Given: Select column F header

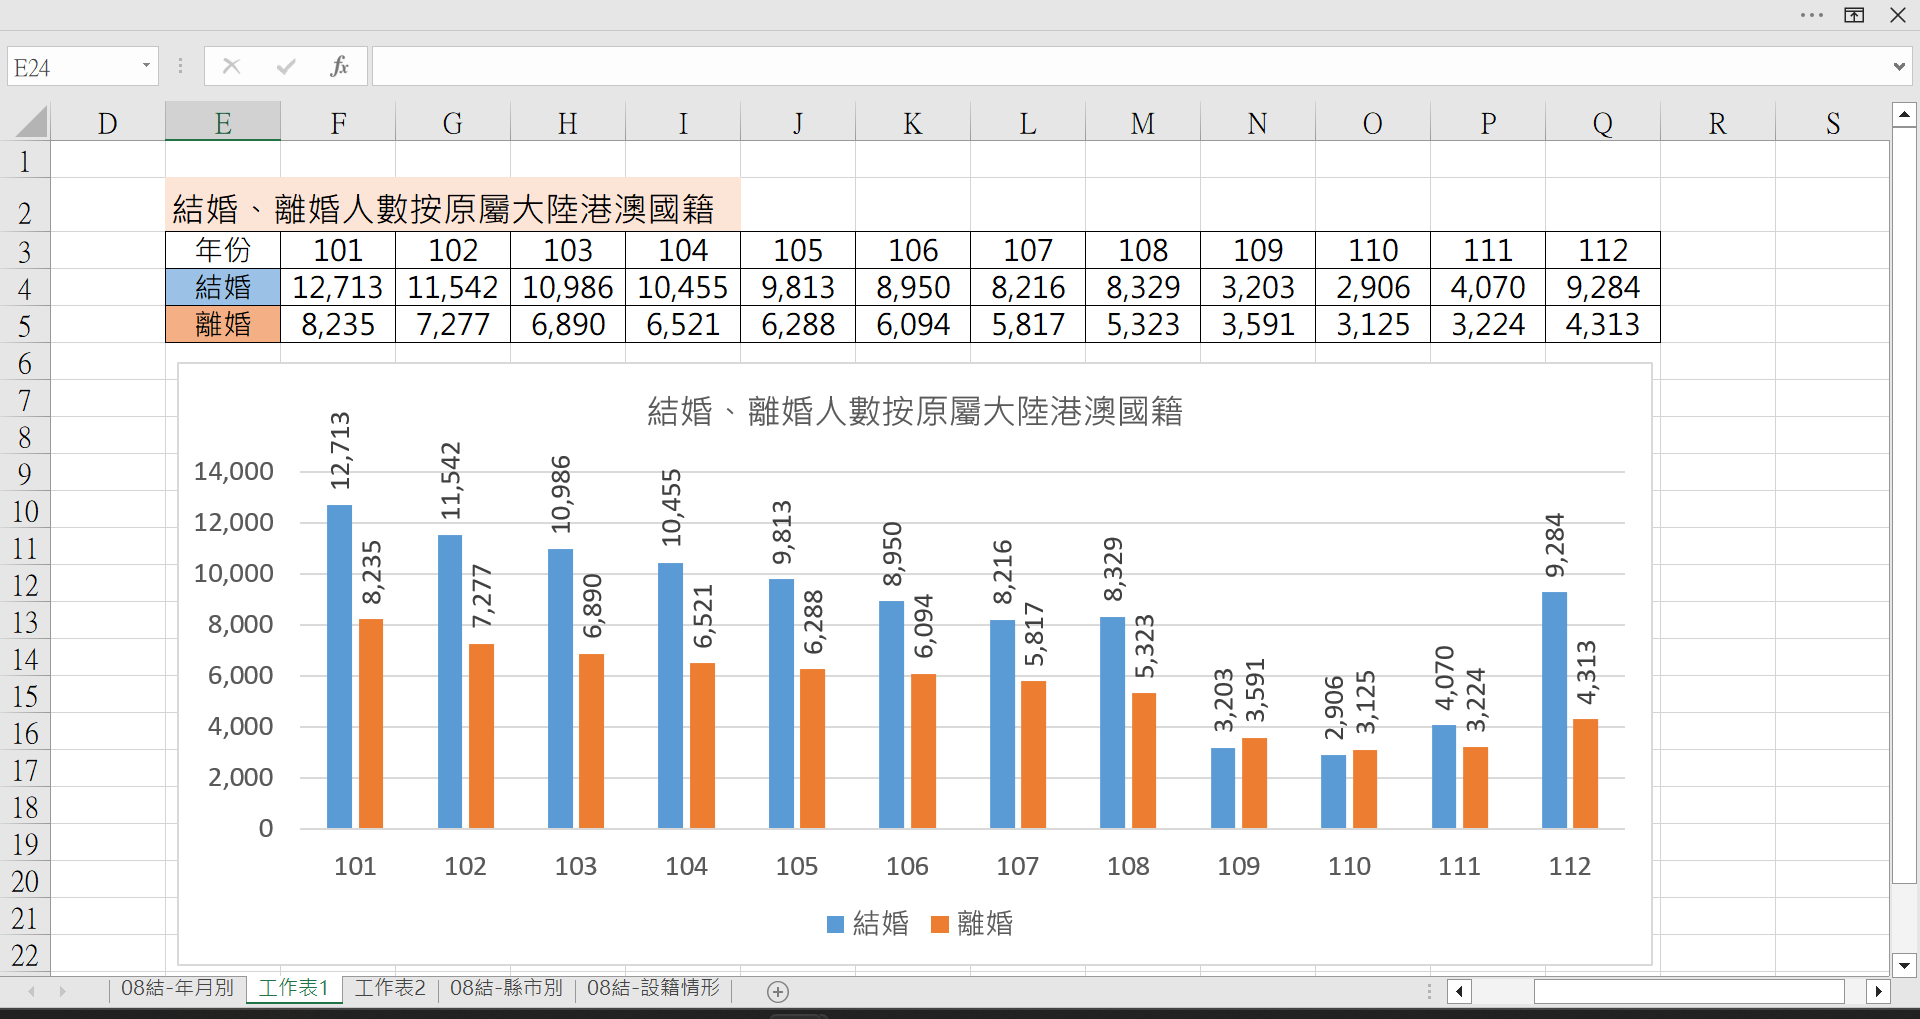Looking at the screenshot, I should (338, 122).
